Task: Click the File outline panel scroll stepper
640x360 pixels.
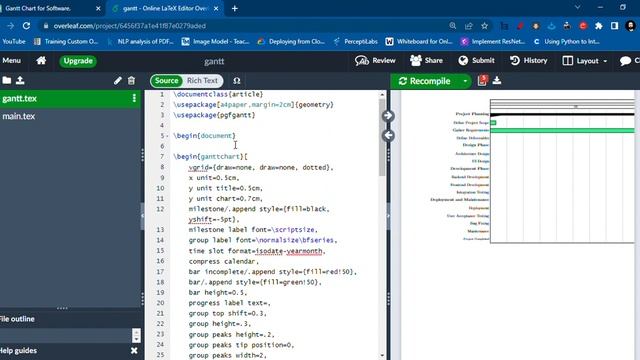Action: click(136, 336)
